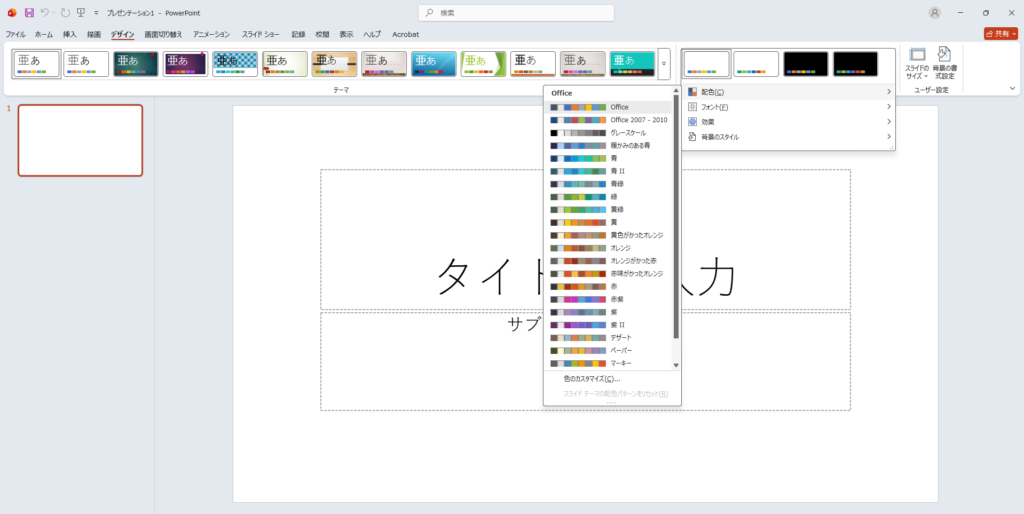Collapse the ribbon using the chevron

1011,88
